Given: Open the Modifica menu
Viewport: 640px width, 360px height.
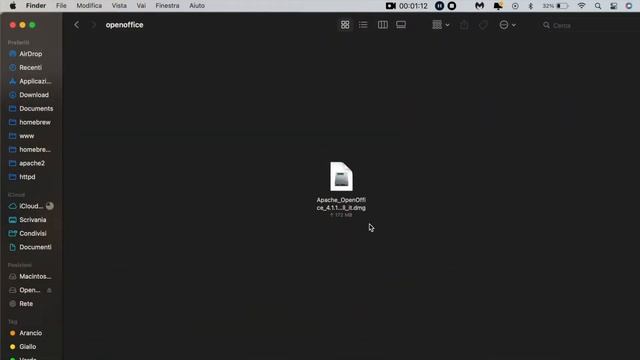Looking at the screenshot, I should click(89, 6).
